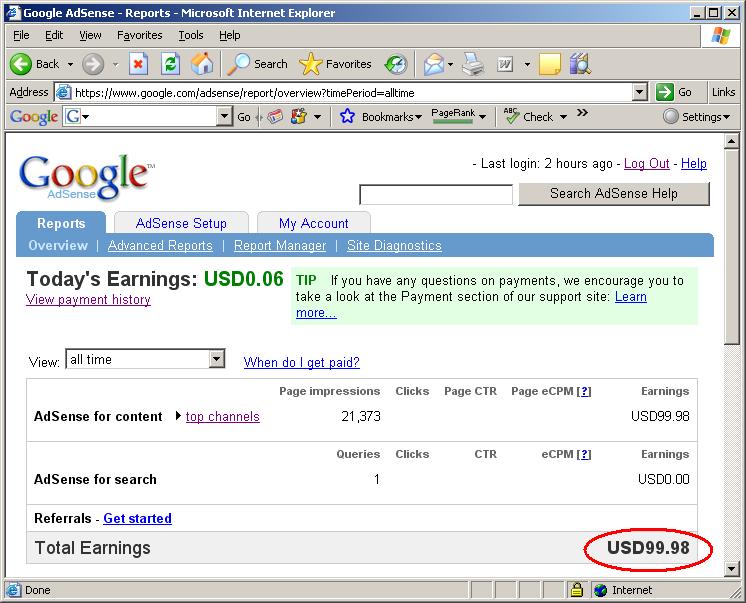Click the Forward arrow icon

click(93, 64)
